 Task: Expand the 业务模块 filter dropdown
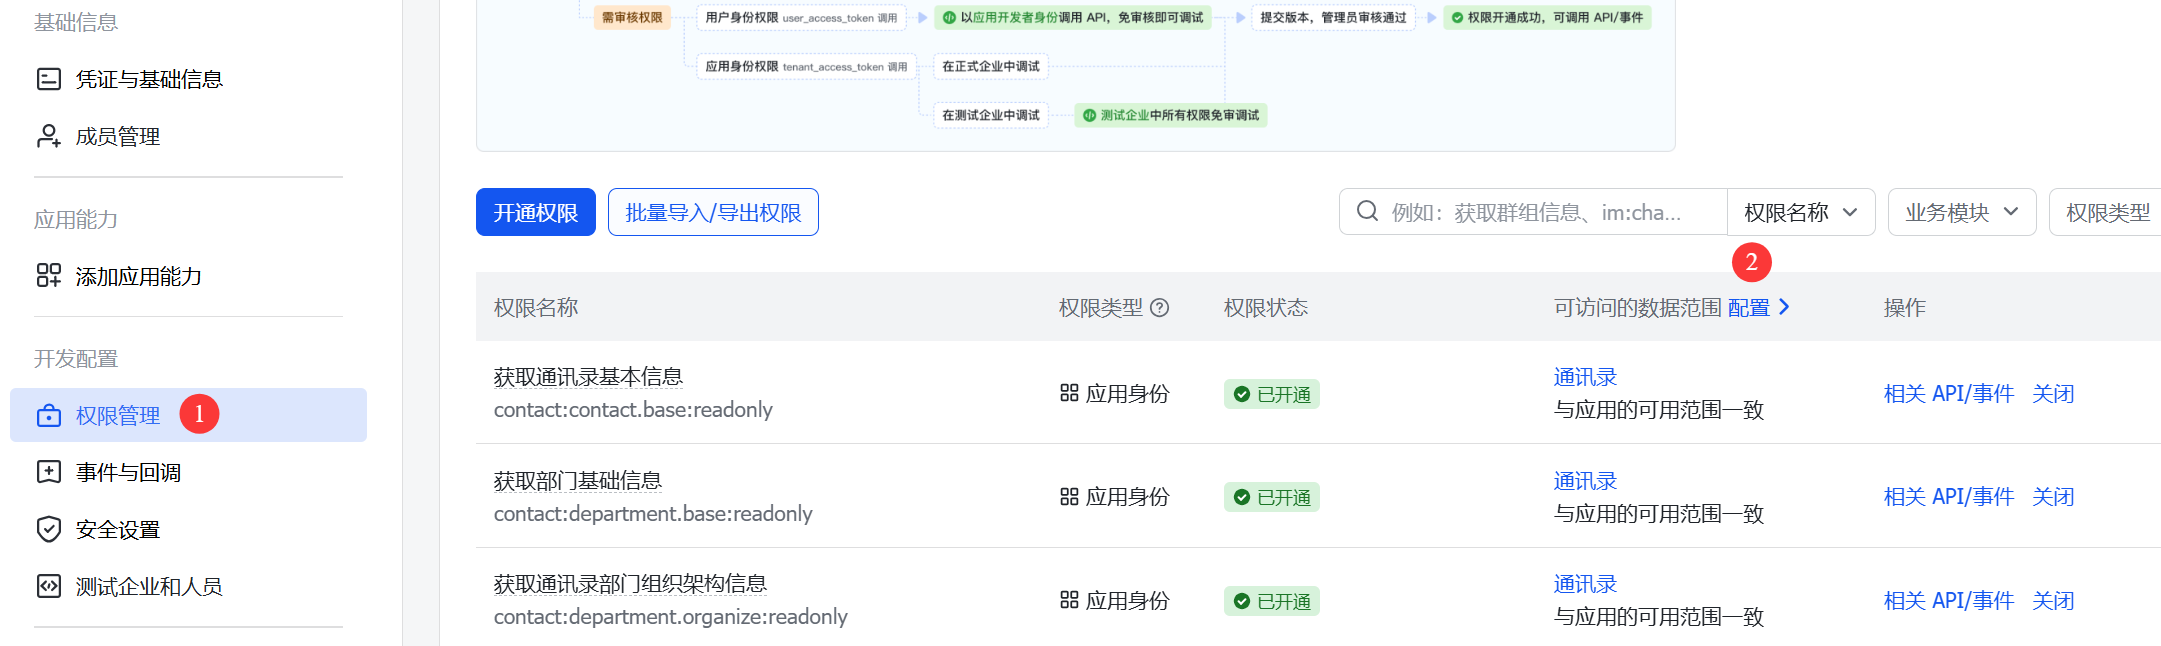tap(1961, 212)
